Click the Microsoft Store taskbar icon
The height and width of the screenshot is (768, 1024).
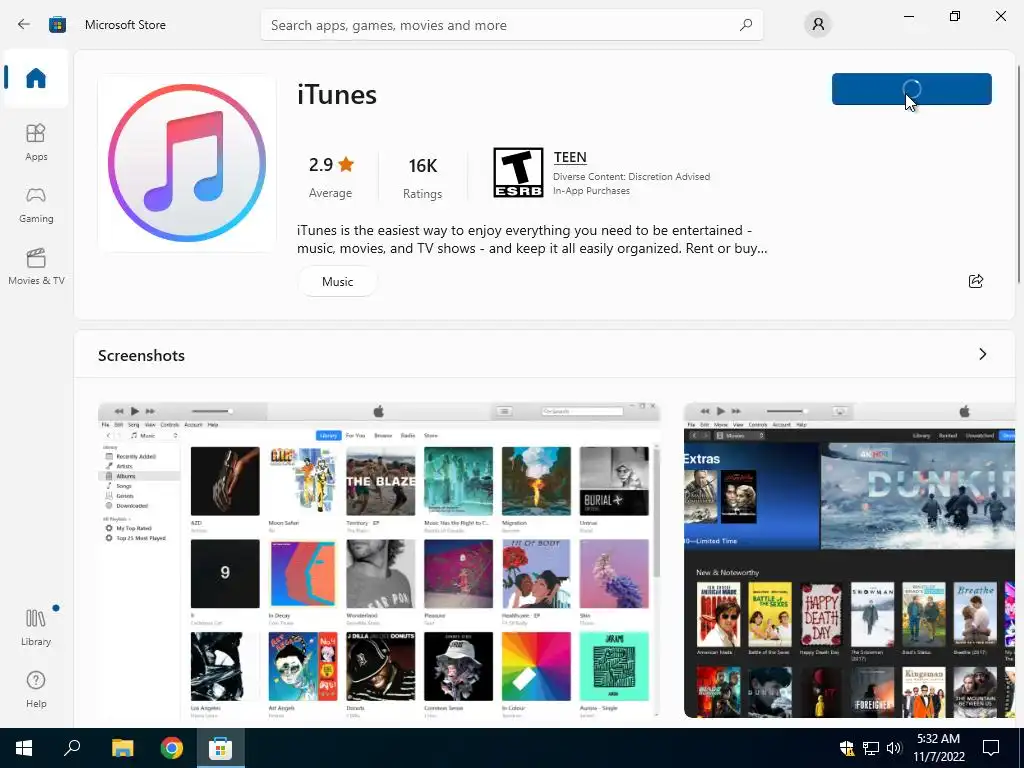[x=220, y=748]
